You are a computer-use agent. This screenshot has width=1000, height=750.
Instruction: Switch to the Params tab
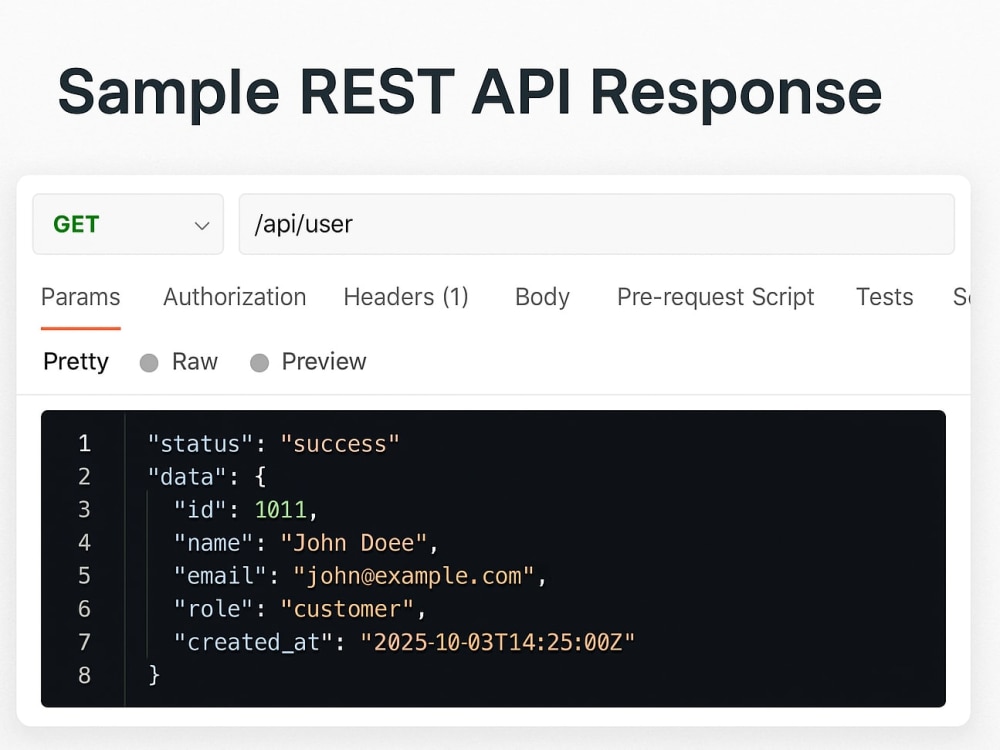tap(80, 297)
